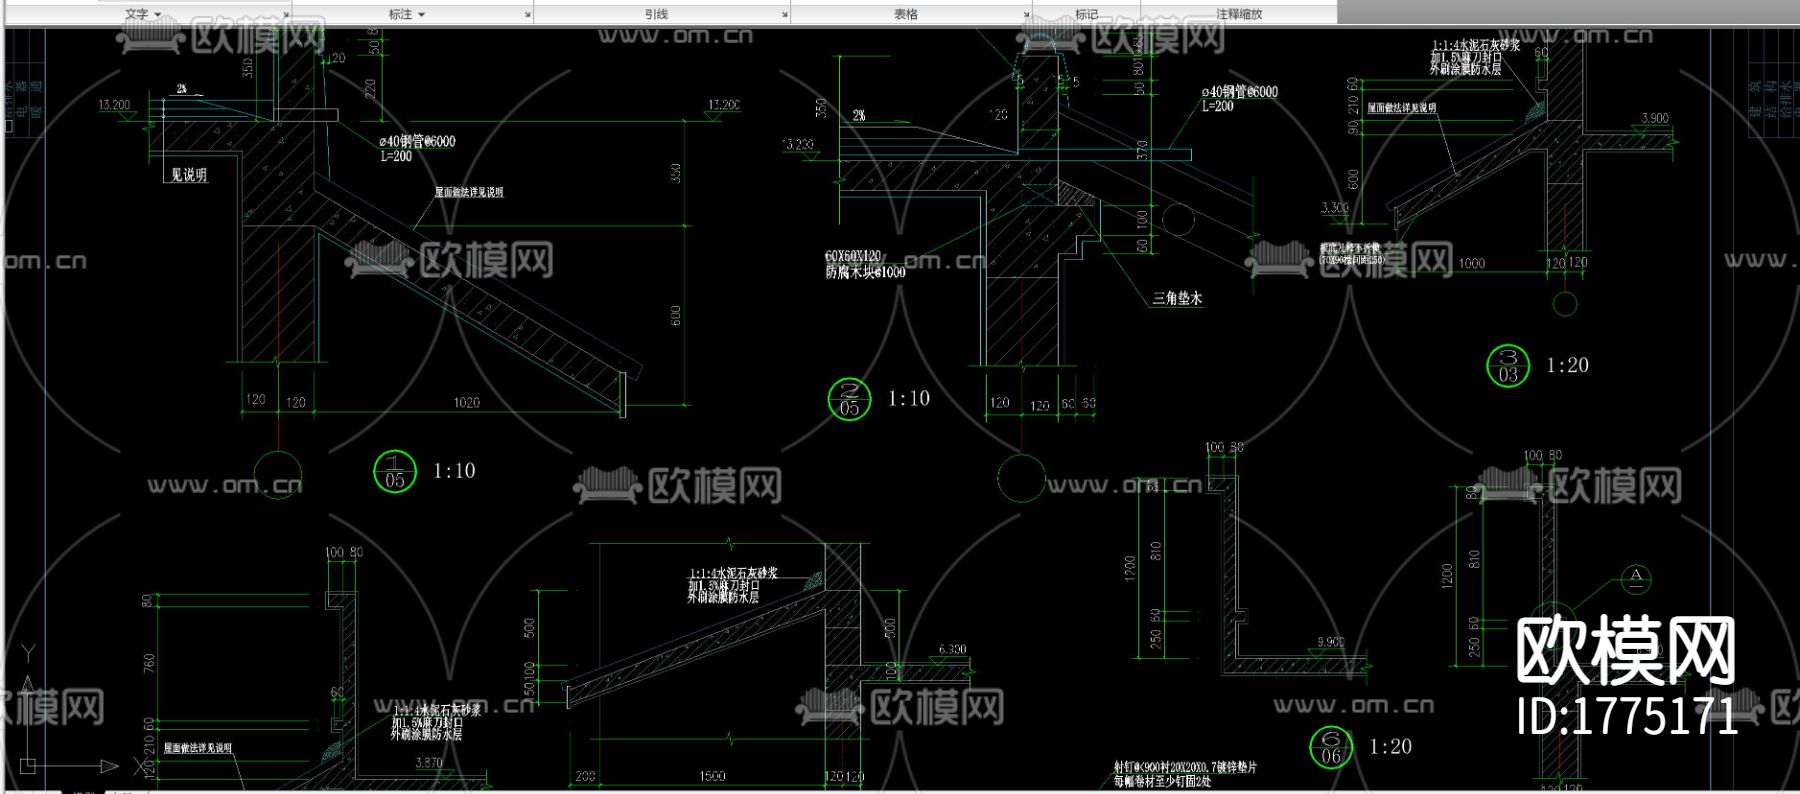
Task: Select detail marker 3/03 circle
Action: point(1508,365)
